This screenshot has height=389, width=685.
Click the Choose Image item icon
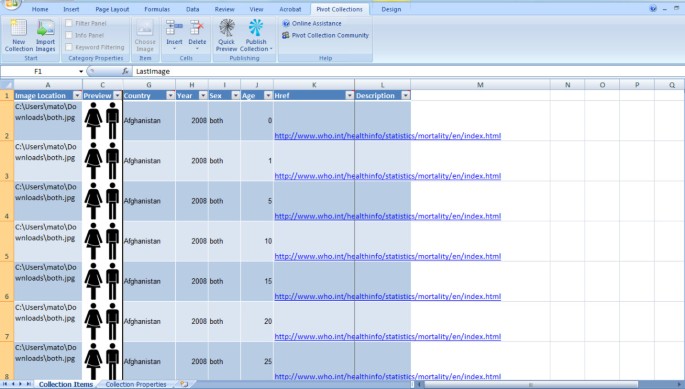pos(145,36)
